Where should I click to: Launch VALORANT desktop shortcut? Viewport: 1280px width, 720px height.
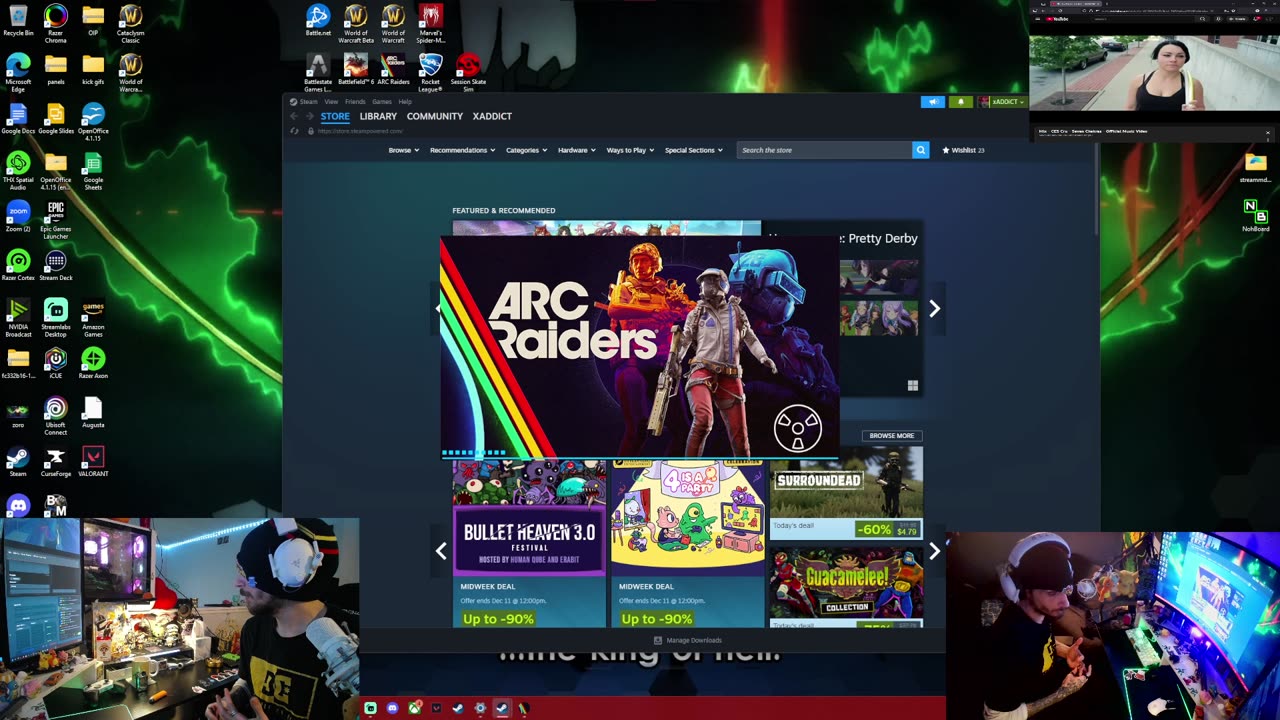click(x=93, y=462)
